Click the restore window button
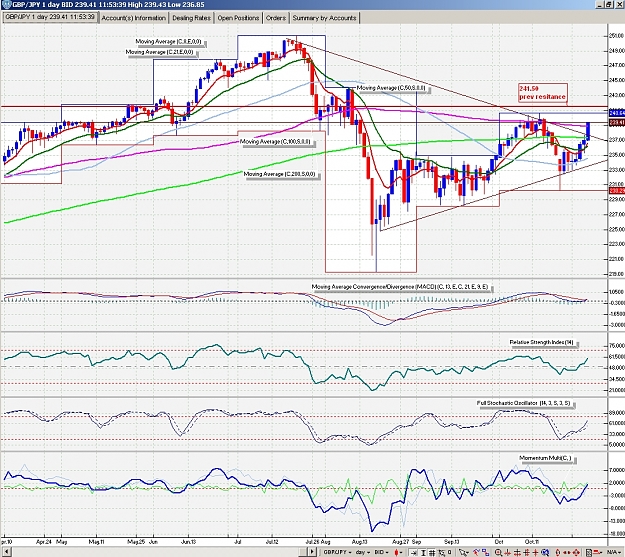This screenshot has height=557, width=625. (x=608, y=4)
